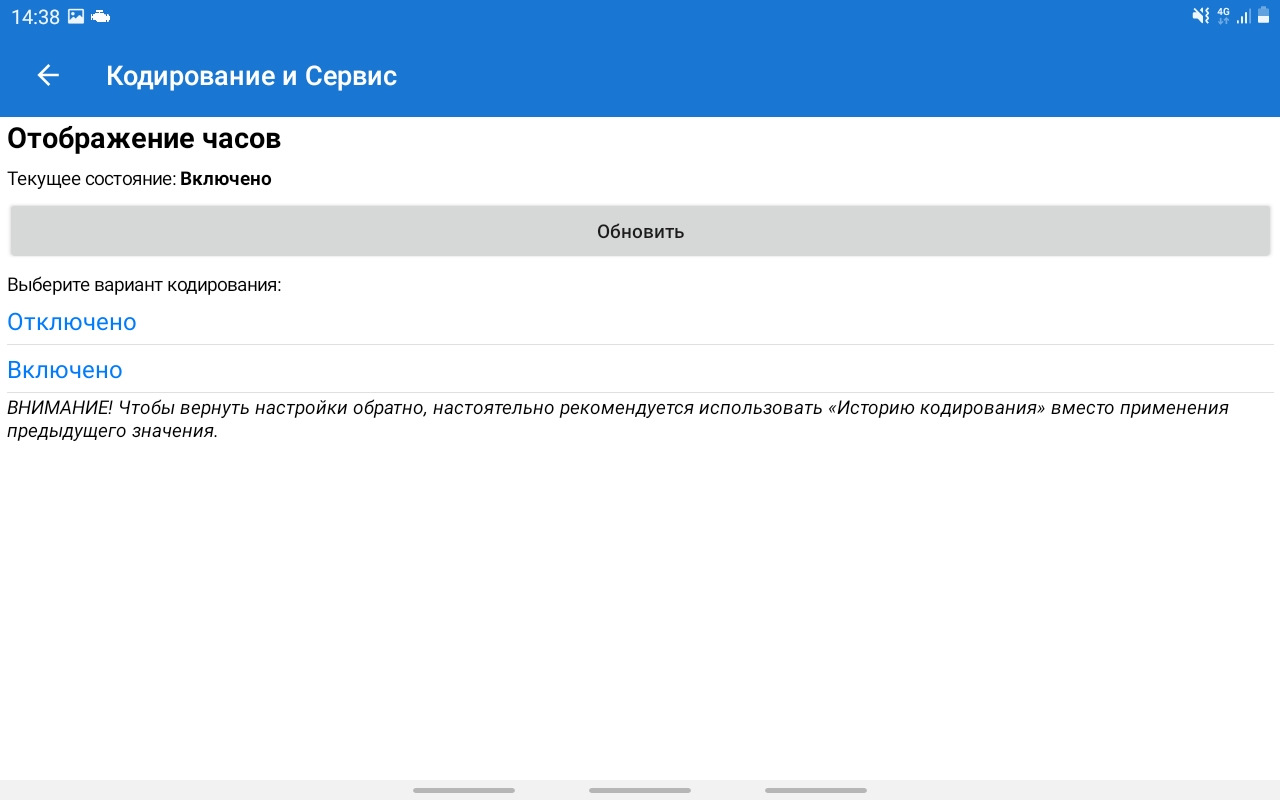Tap the 4G network indicator icon
This screenshot has height=800, width=1280.
pos(1223,16)
